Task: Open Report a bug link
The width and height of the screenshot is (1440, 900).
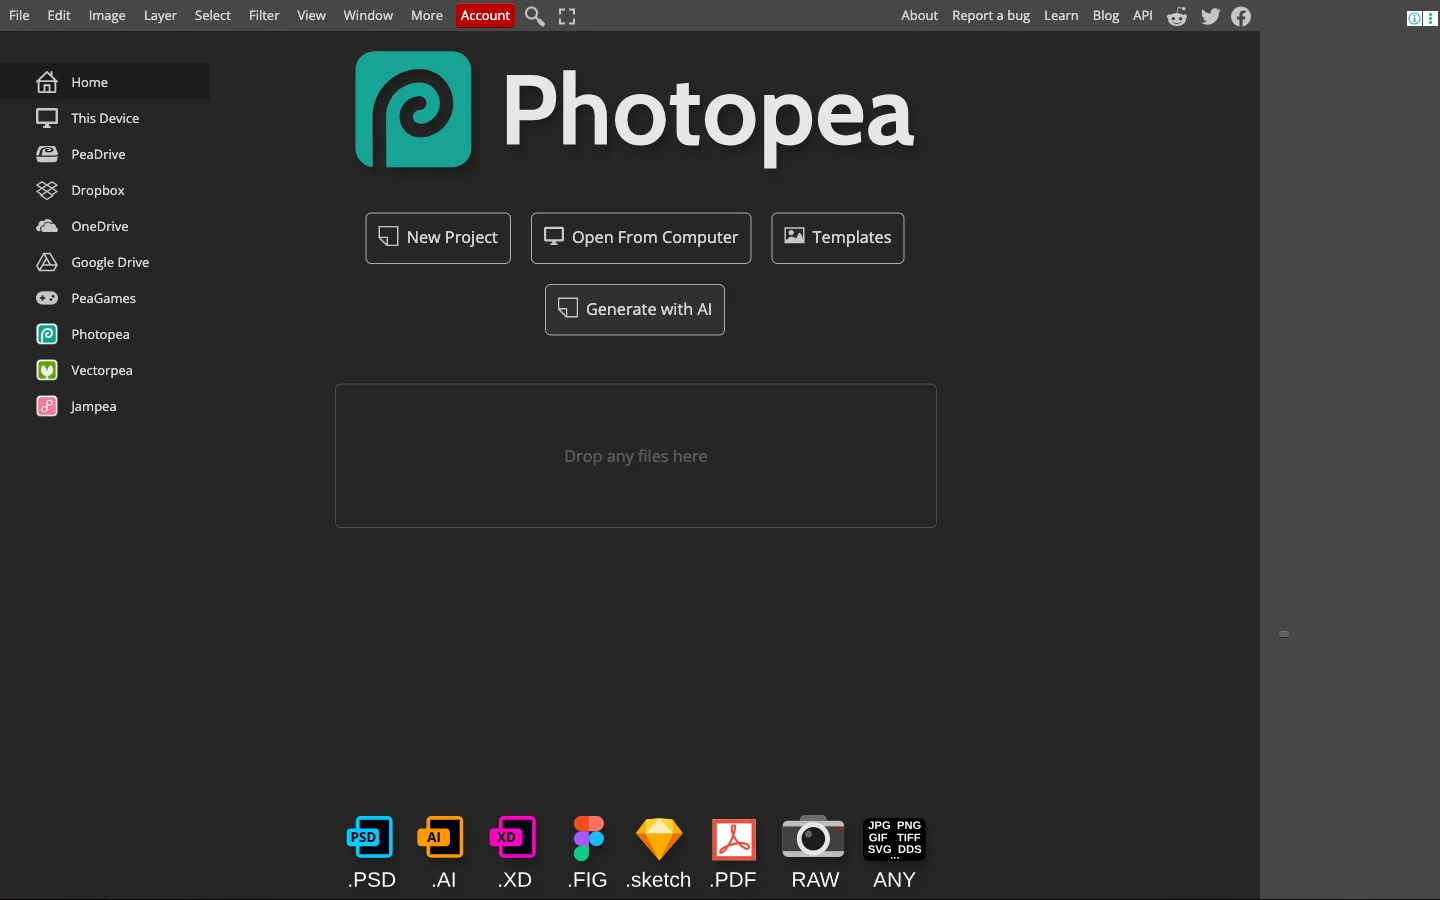Action: point(991,15)
